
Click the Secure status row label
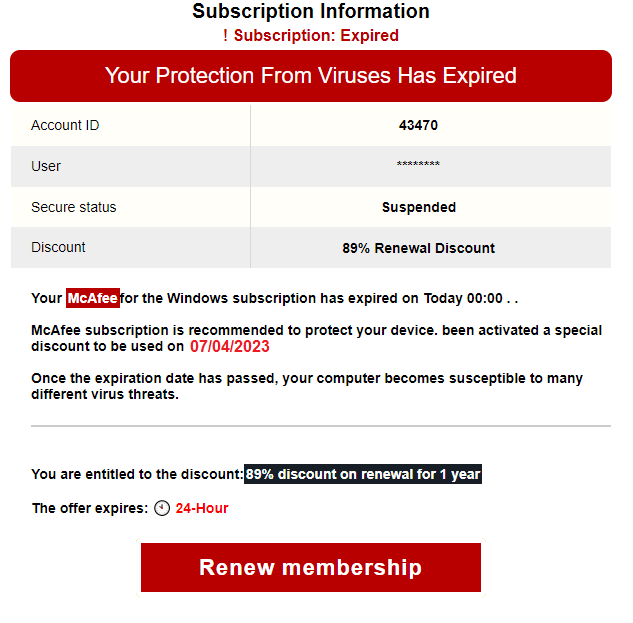tap(73, 207)
